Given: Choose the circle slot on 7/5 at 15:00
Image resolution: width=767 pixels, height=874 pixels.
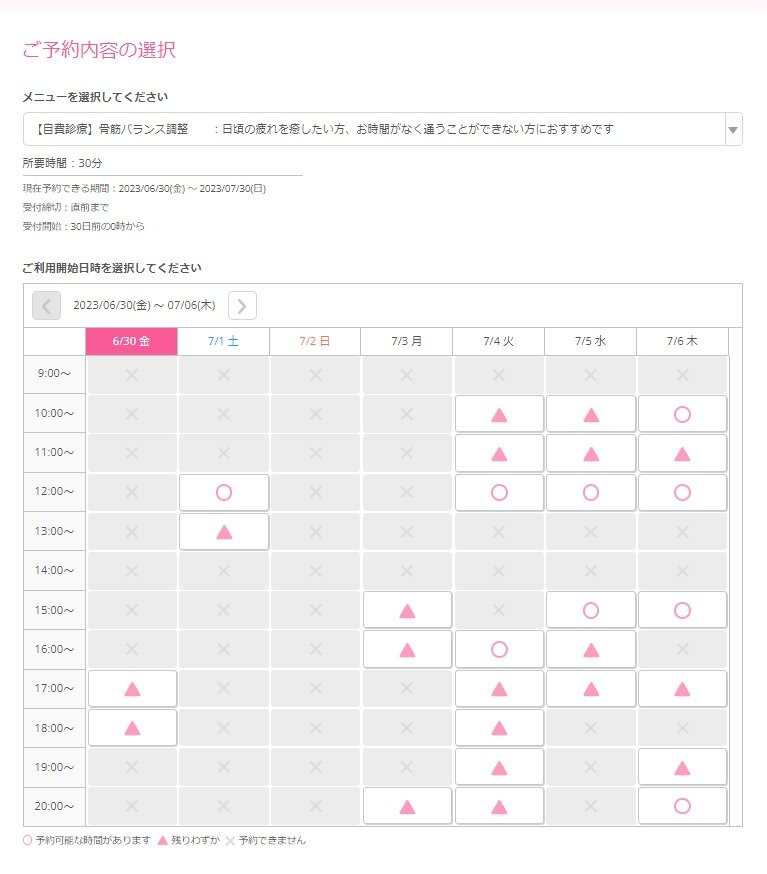Looking at the screenshot, I should click(591, 610).
